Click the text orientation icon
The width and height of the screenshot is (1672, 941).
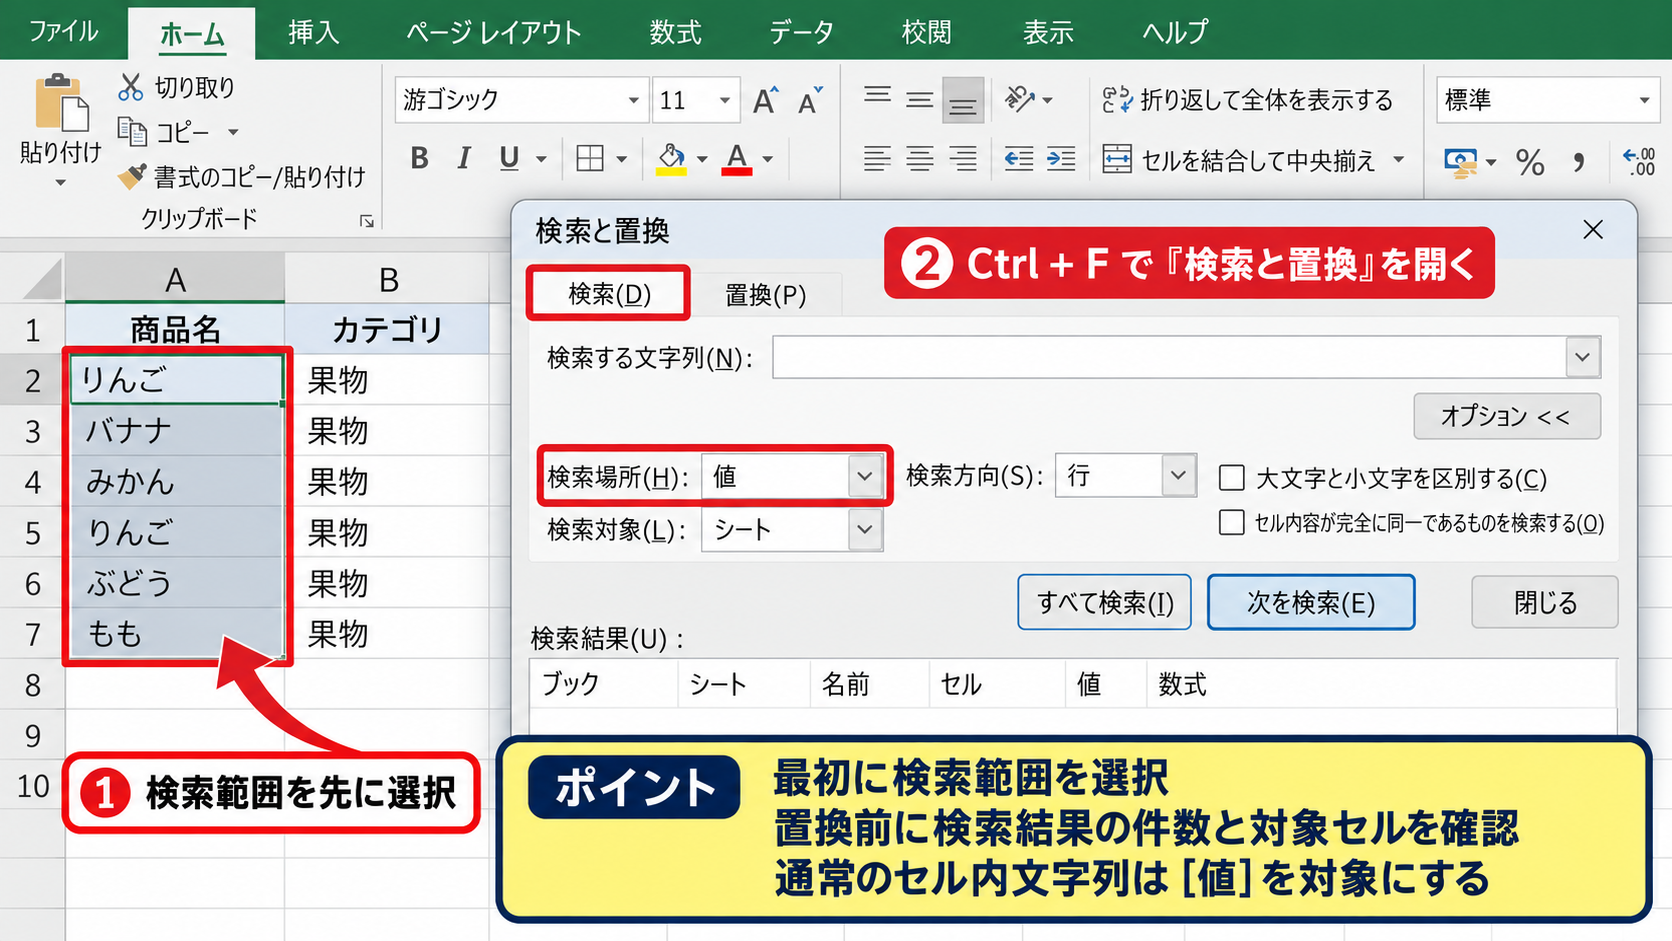(1019, 99)
